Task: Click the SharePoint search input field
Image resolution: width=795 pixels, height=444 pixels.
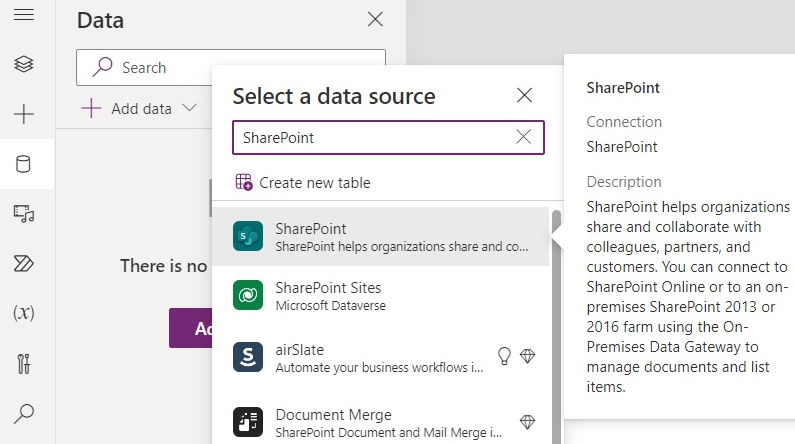Action: 388,137
